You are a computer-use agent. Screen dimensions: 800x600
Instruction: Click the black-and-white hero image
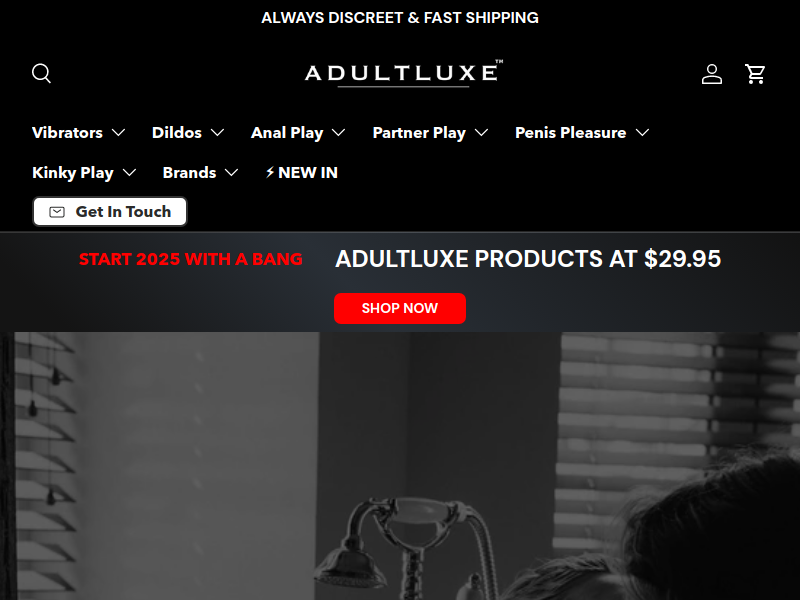[400, 466]
